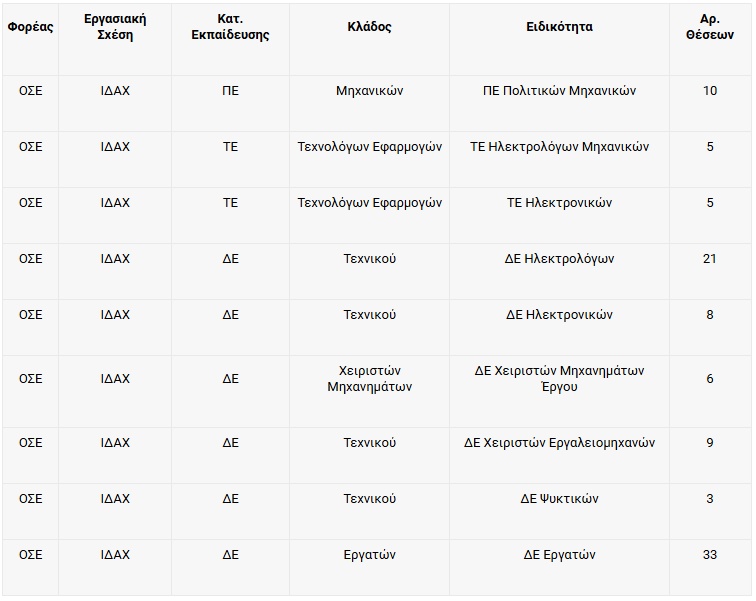Click the Εργασιακή Σχέση column header
This screenshot has height=601, width=756.
coord(115,27)
